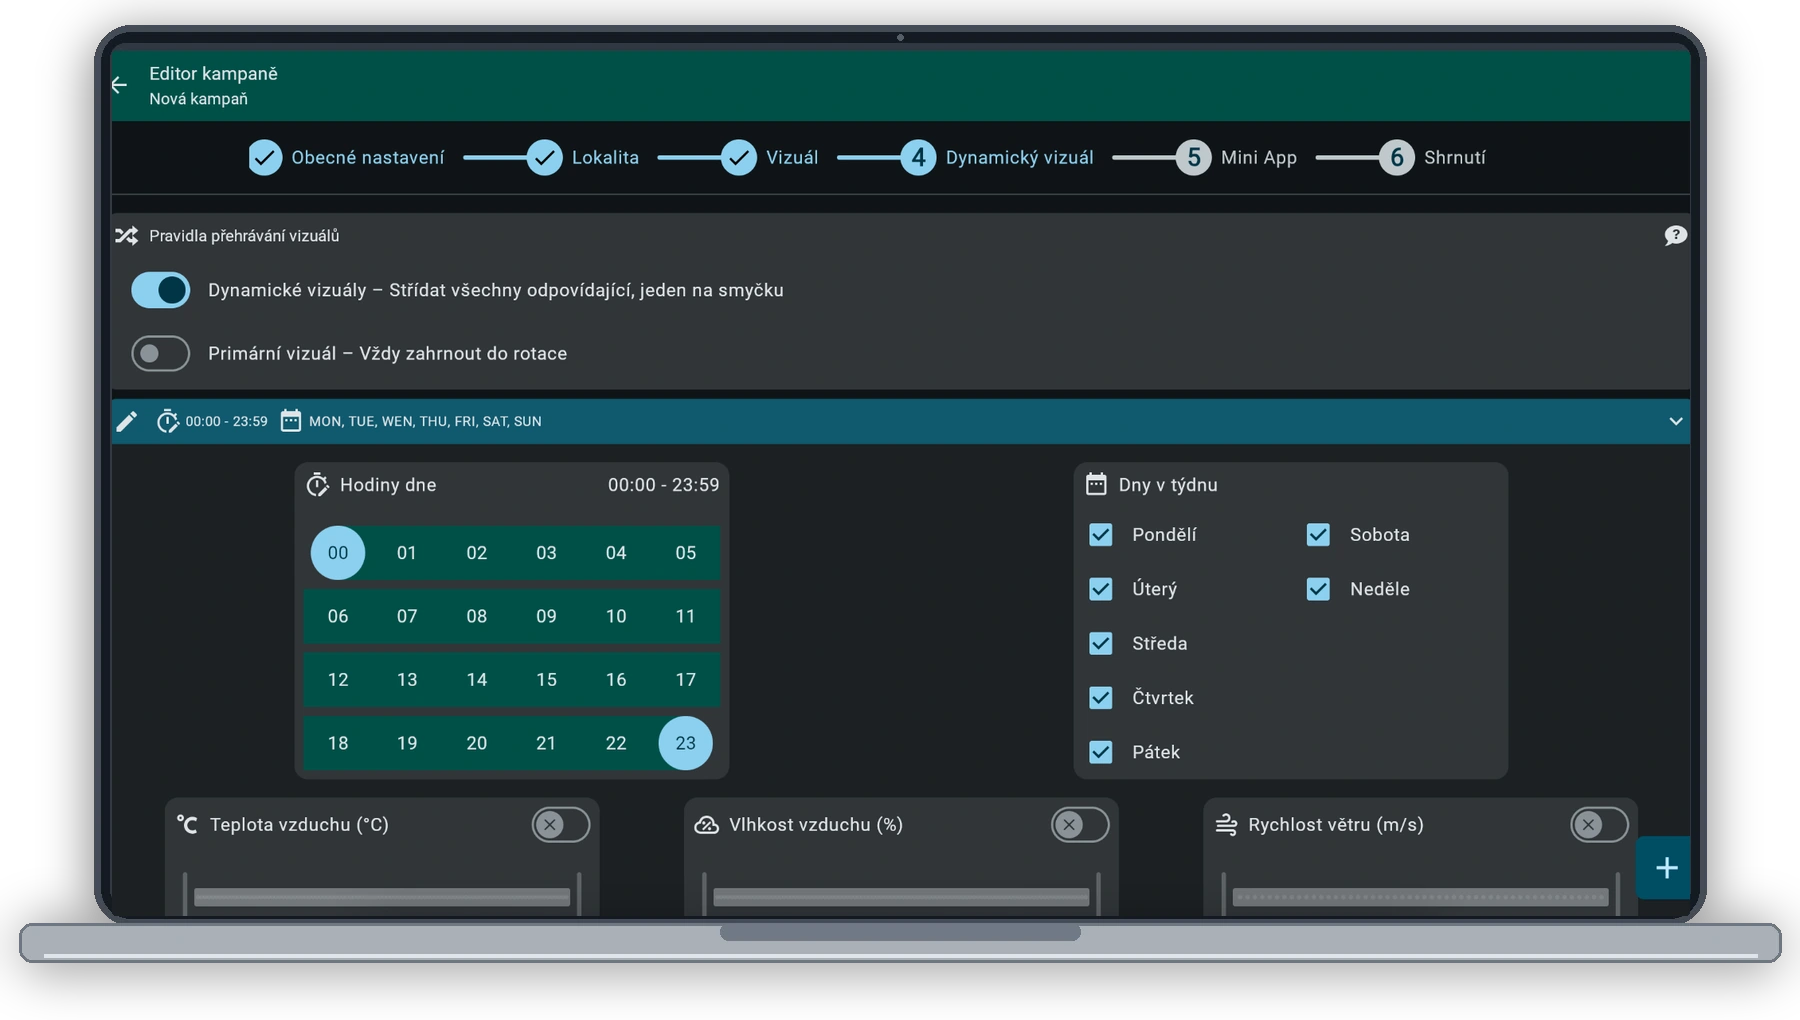
Task: Enable the Teplota vzduchu condition switch
Action: 561,825
